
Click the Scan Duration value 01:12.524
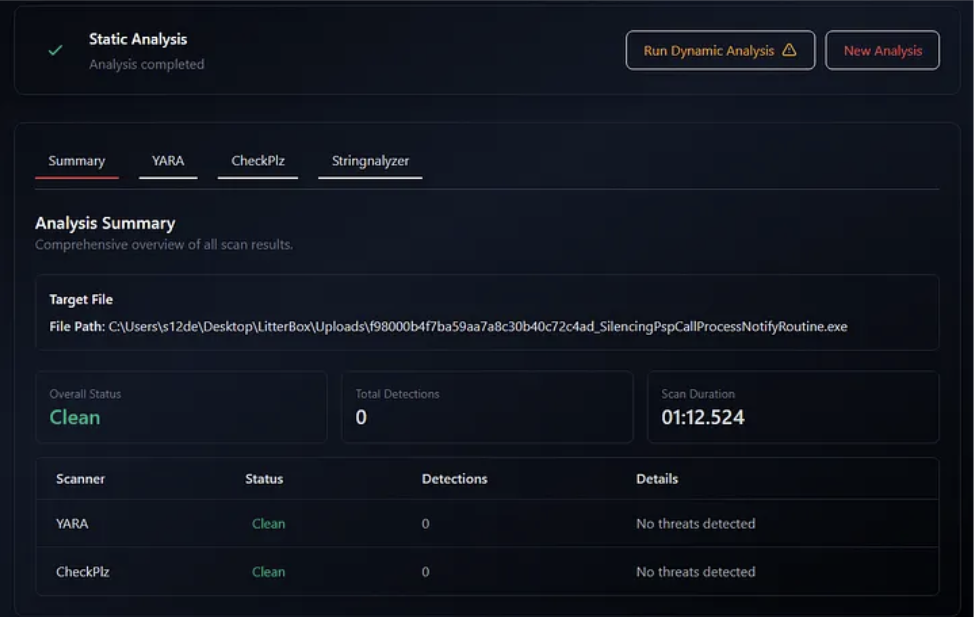[x=703, y=417]
